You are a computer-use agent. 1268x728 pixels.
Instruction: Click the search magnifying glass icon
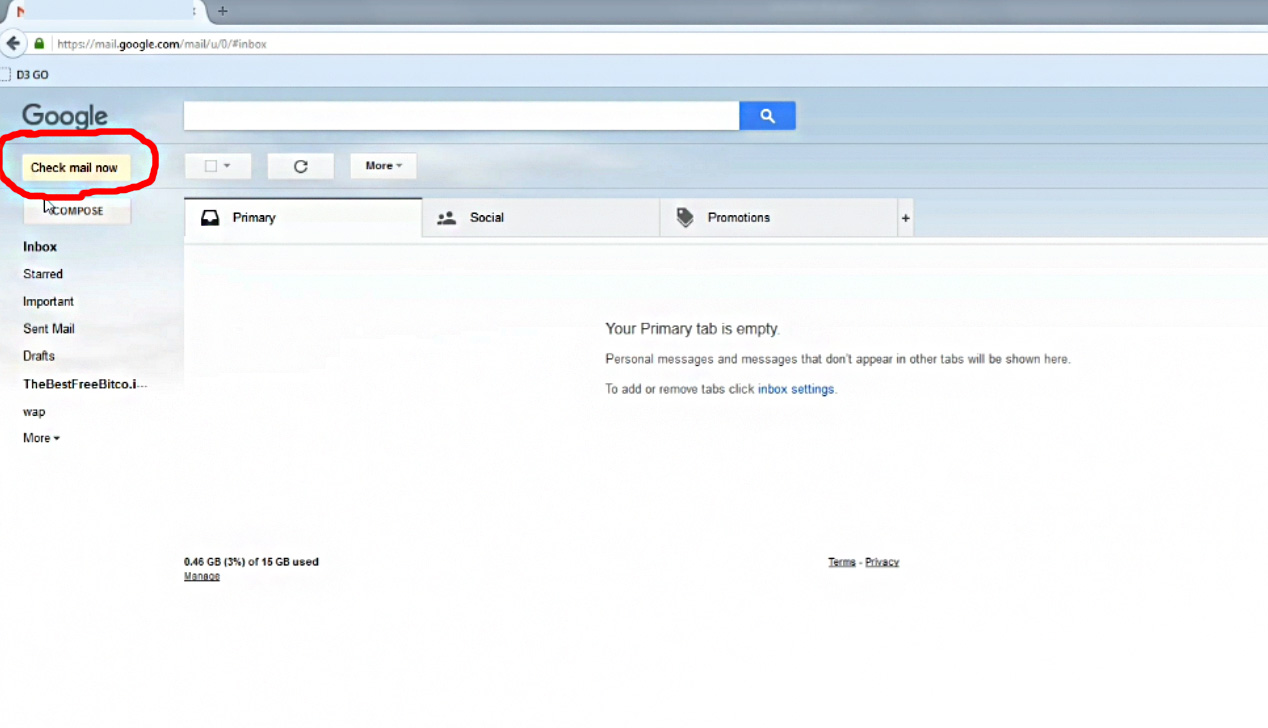(766, 115)
